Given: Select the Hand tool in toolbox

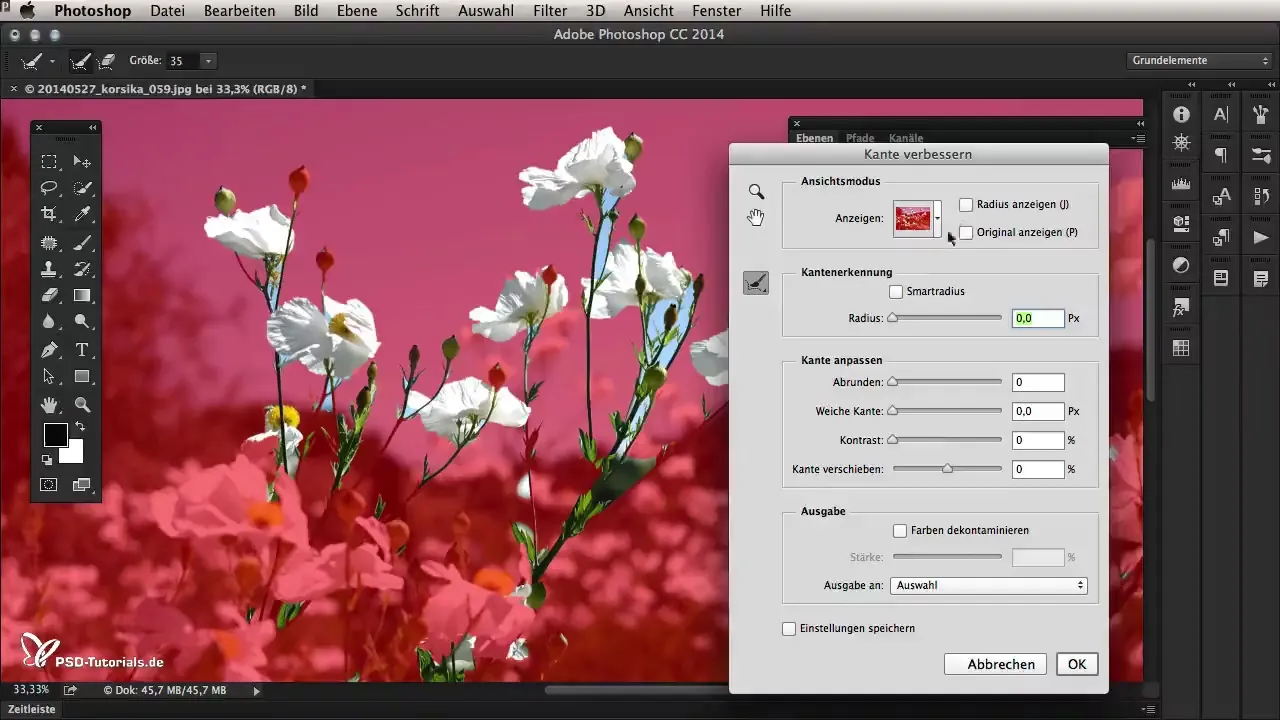Looking at the screenshot, I should click(49, 404).
